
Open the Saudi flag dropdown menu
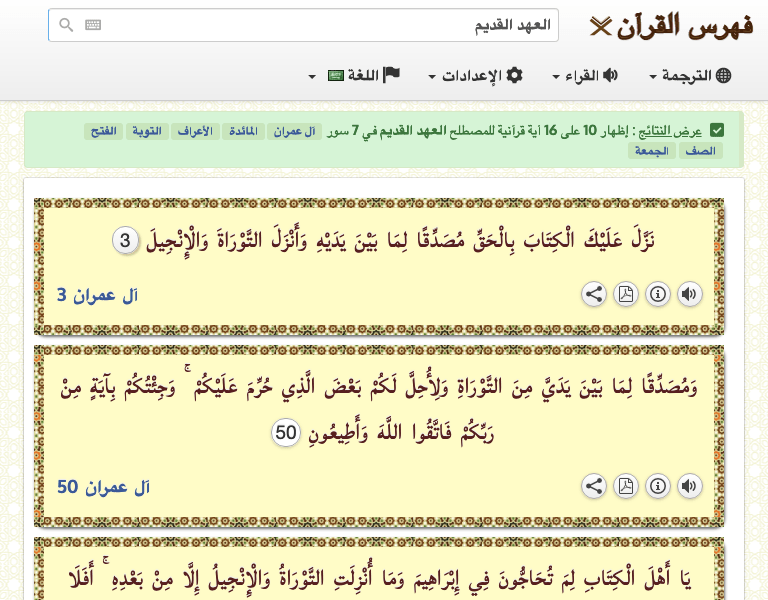(326, 76)
